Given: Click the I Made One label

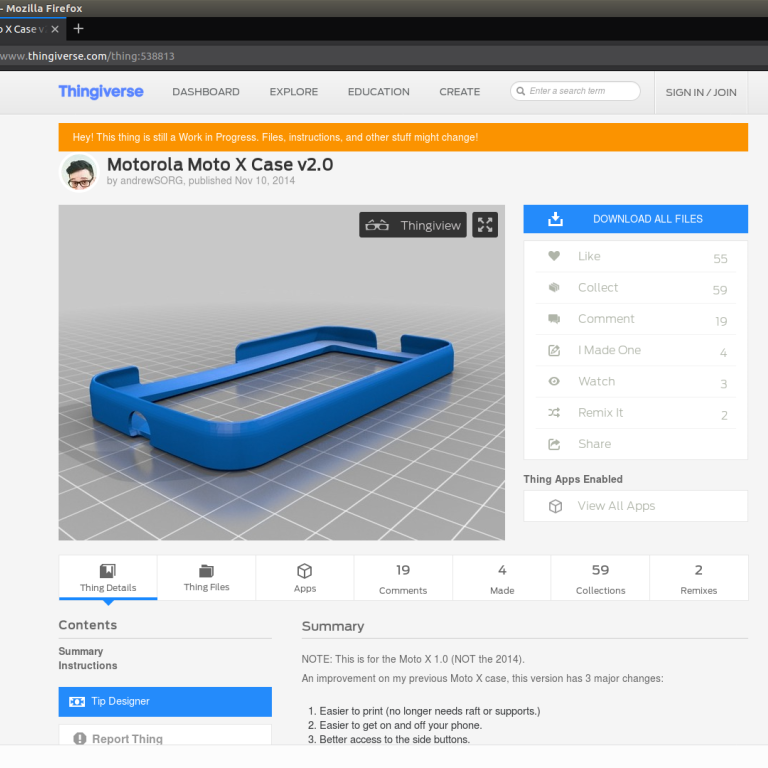Looking at the screenshot, I should pos(609,350).
